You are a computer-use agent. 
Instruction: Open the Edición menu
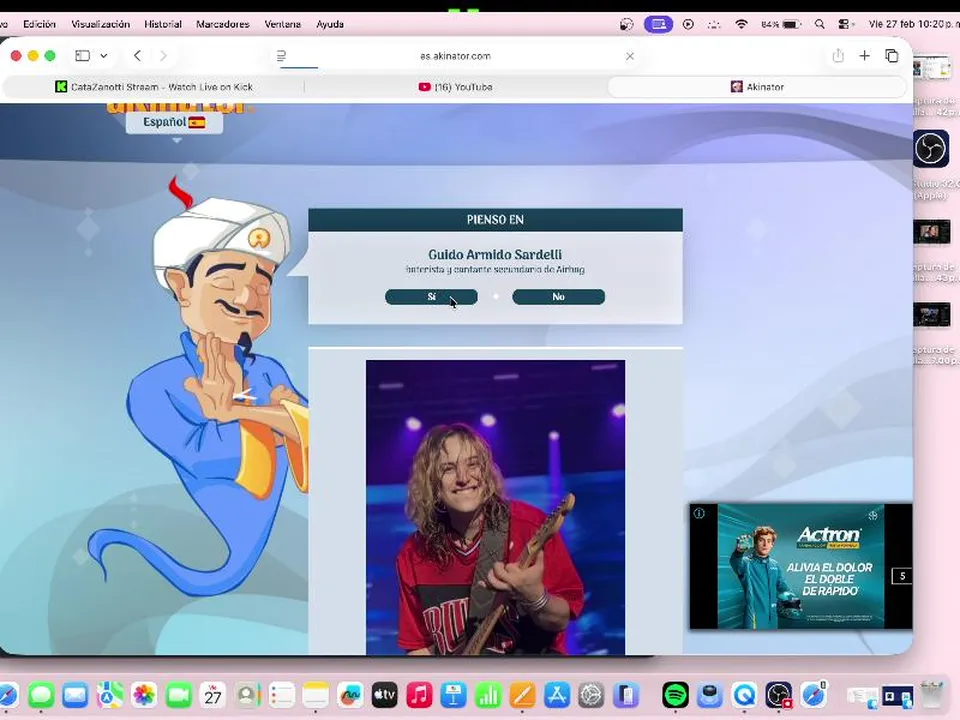click(x=39, y=24)
